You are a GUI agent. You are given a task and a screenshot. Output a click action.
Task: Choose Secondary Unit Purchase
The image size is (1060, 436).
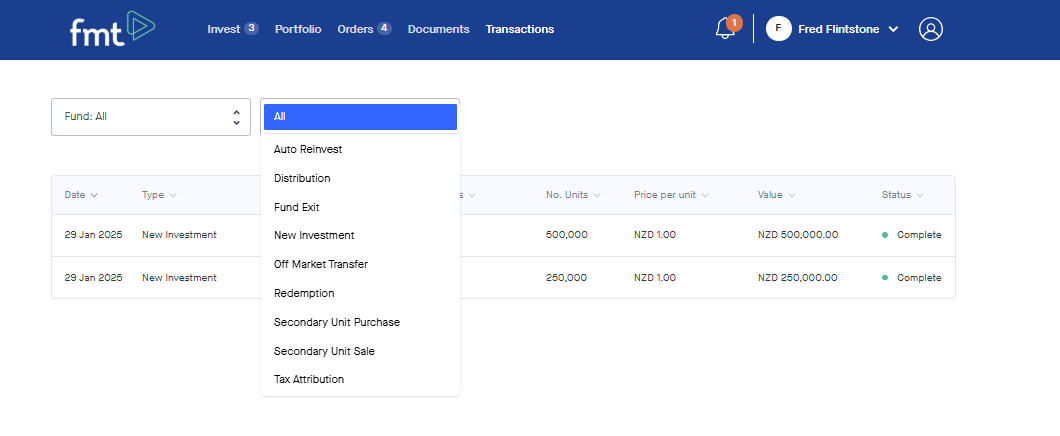point(337,322)
